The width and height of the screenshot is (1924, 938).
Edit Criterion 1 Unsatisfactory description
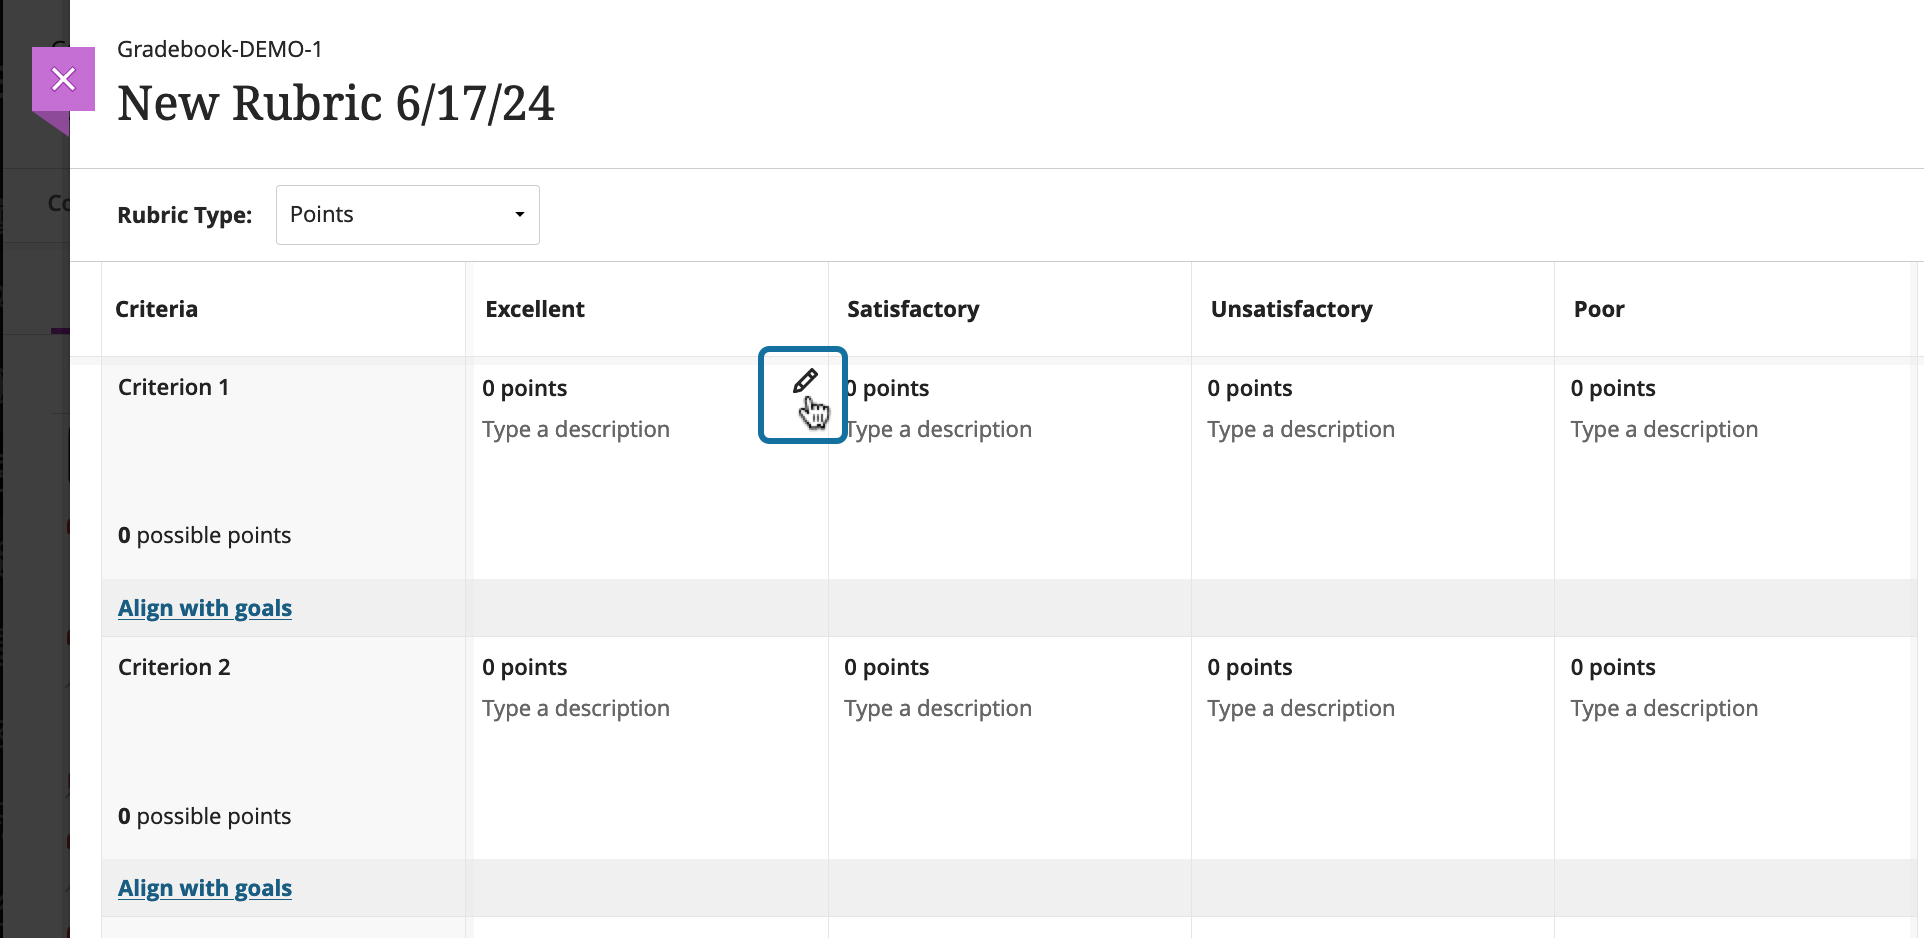click(x=1300, y=430)
